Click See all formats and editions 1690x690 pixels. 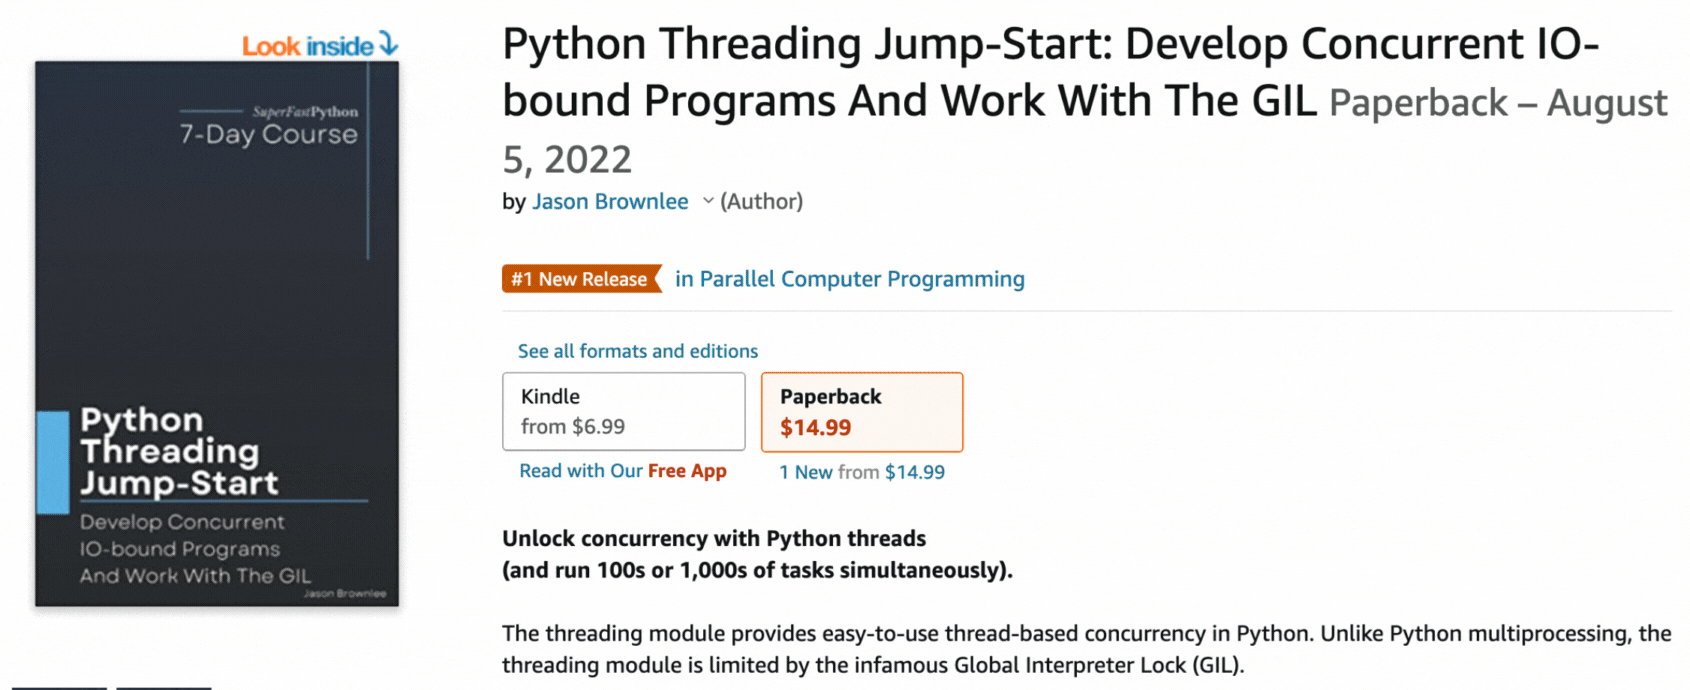click(x=638, y=351)
